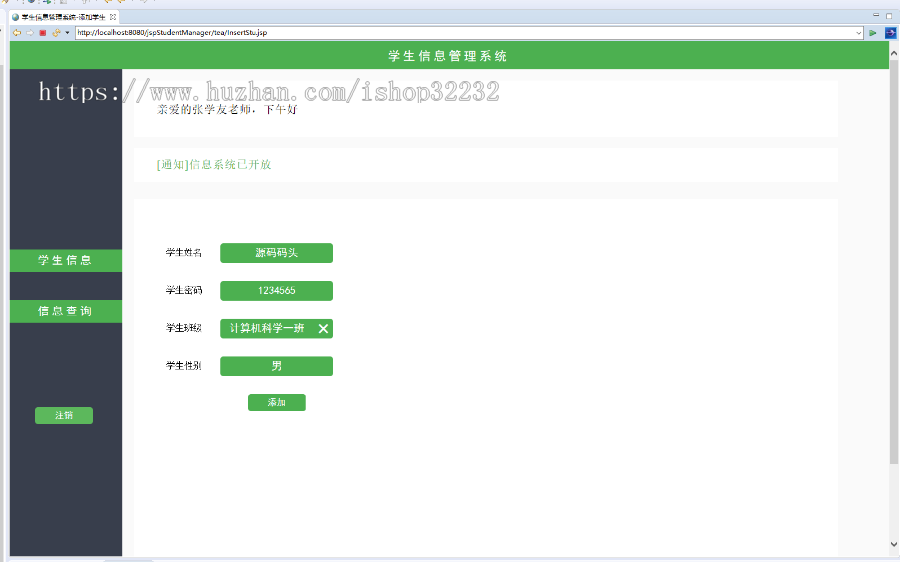Click the 学生班级 field containing 计算机科学一班

click(x=276, y=328)
